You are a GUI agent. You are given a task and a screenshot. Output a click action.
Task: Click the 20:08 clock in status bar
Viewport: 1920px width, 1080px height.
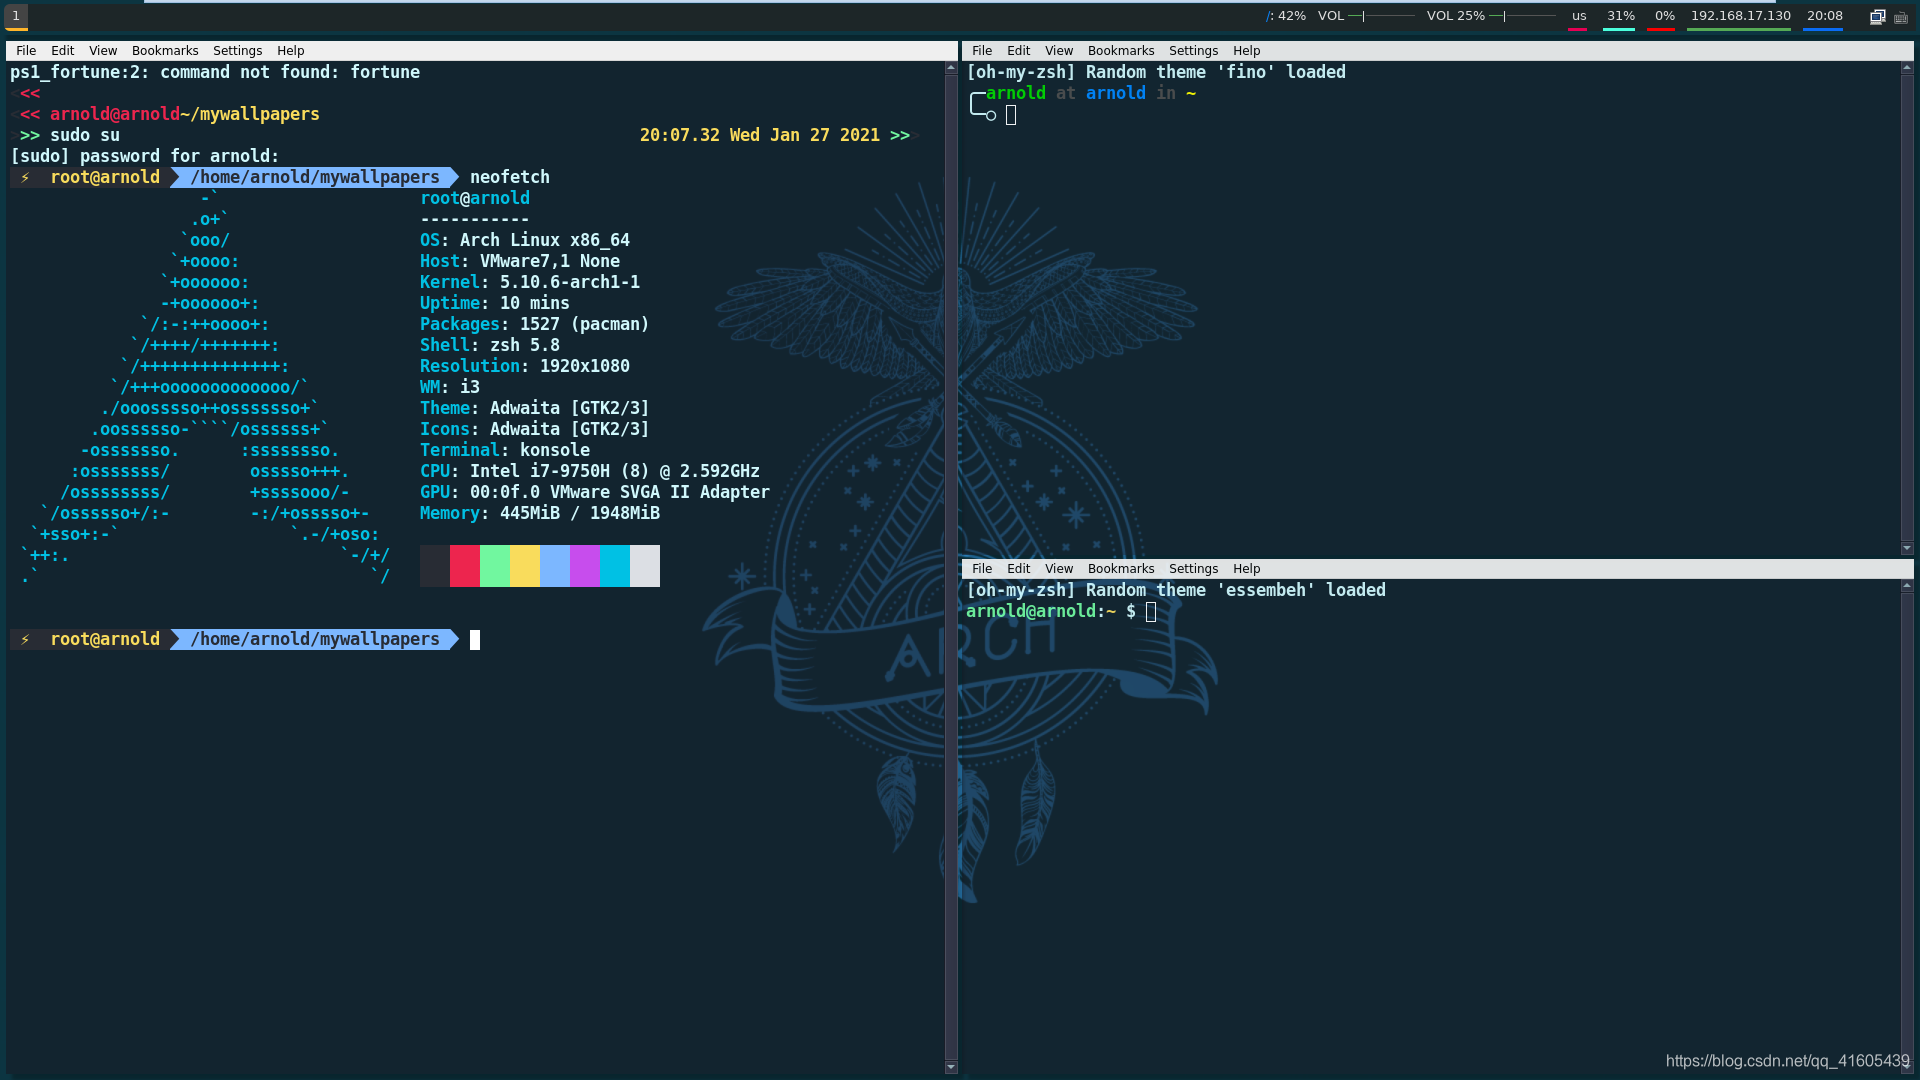pyautogui.click(x=1824, y=16)
